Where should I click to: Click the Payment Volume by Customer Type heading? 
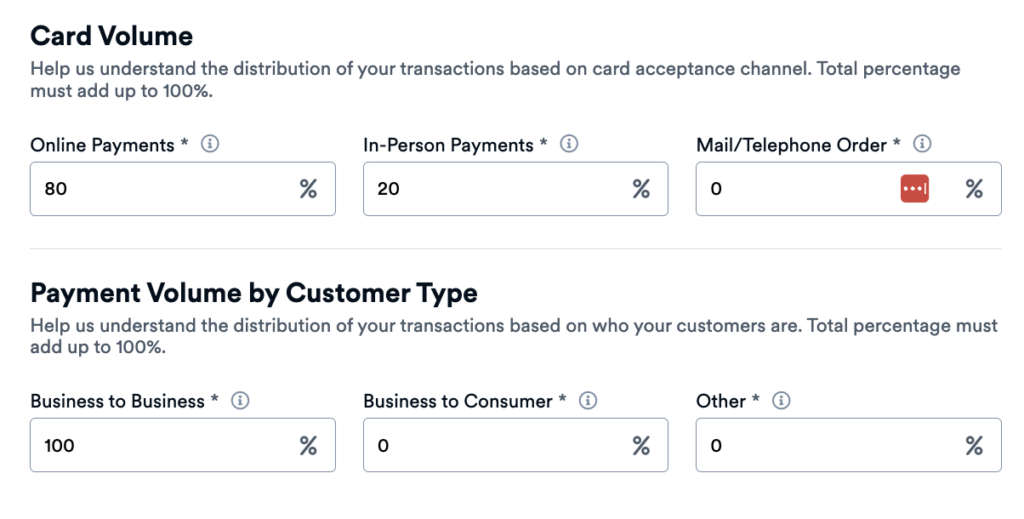pyautogui.click(x=254, y=293)
